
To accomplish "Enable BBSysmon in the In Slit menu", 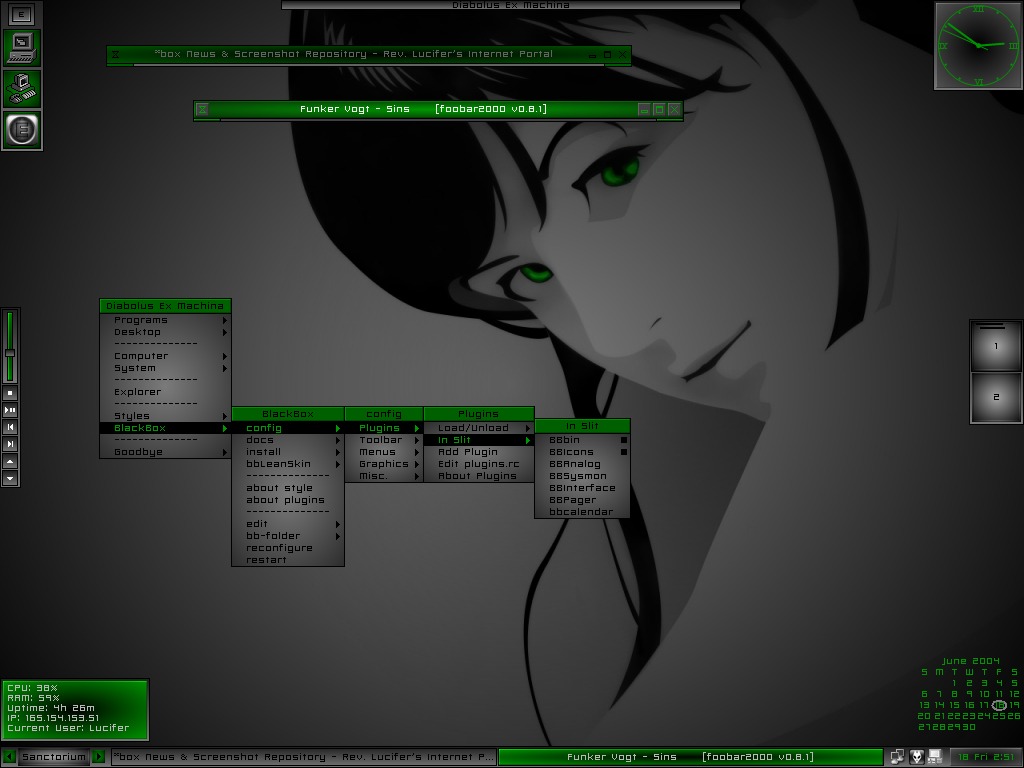I will pos(578,476).
